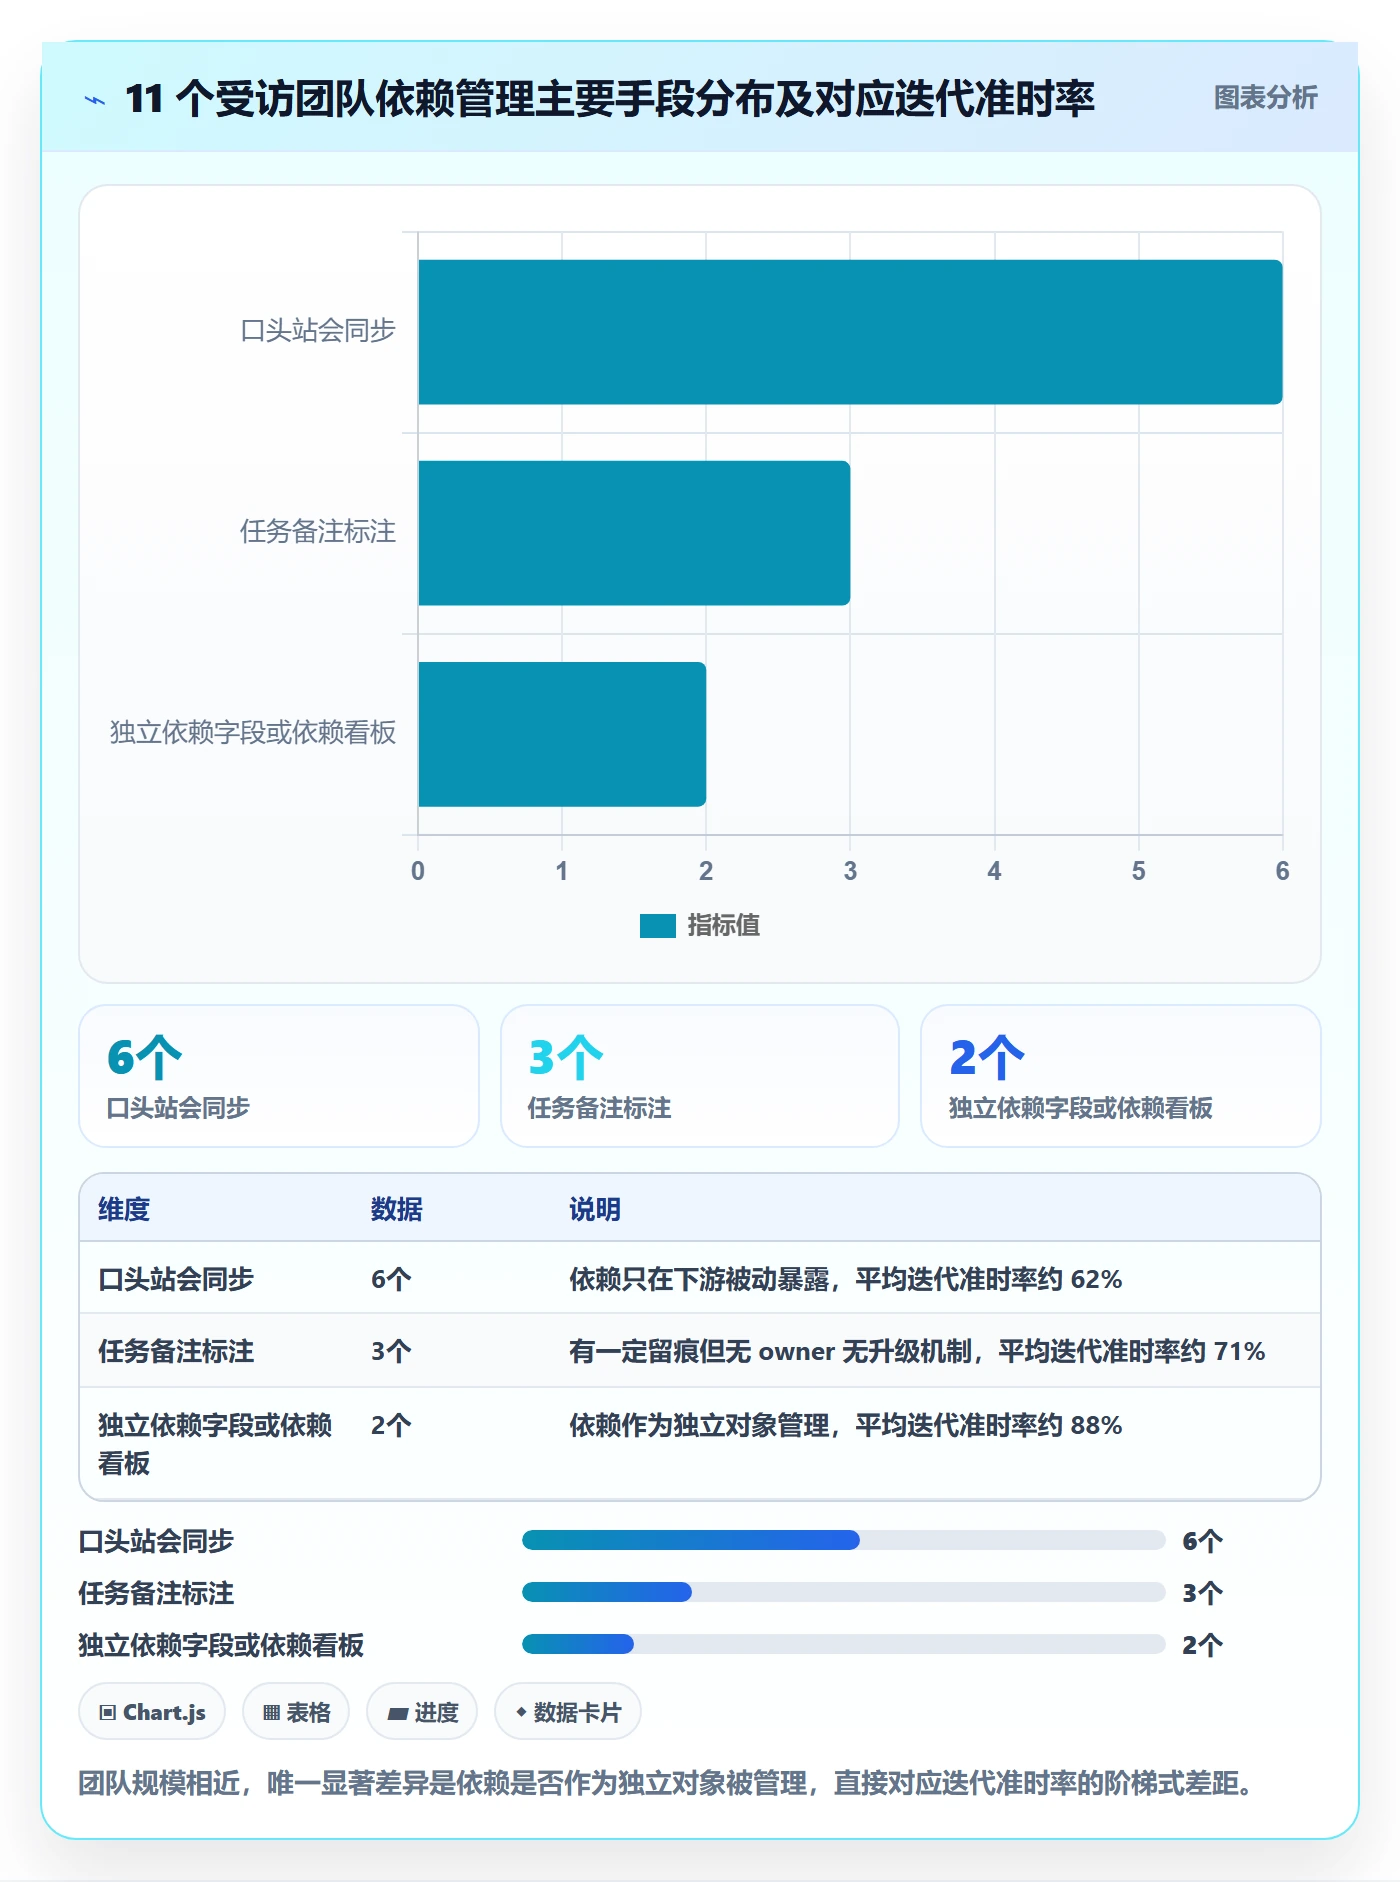Click the 进度 tag chip
Screen dimensions: 1400x1882
coord(422,1712)
